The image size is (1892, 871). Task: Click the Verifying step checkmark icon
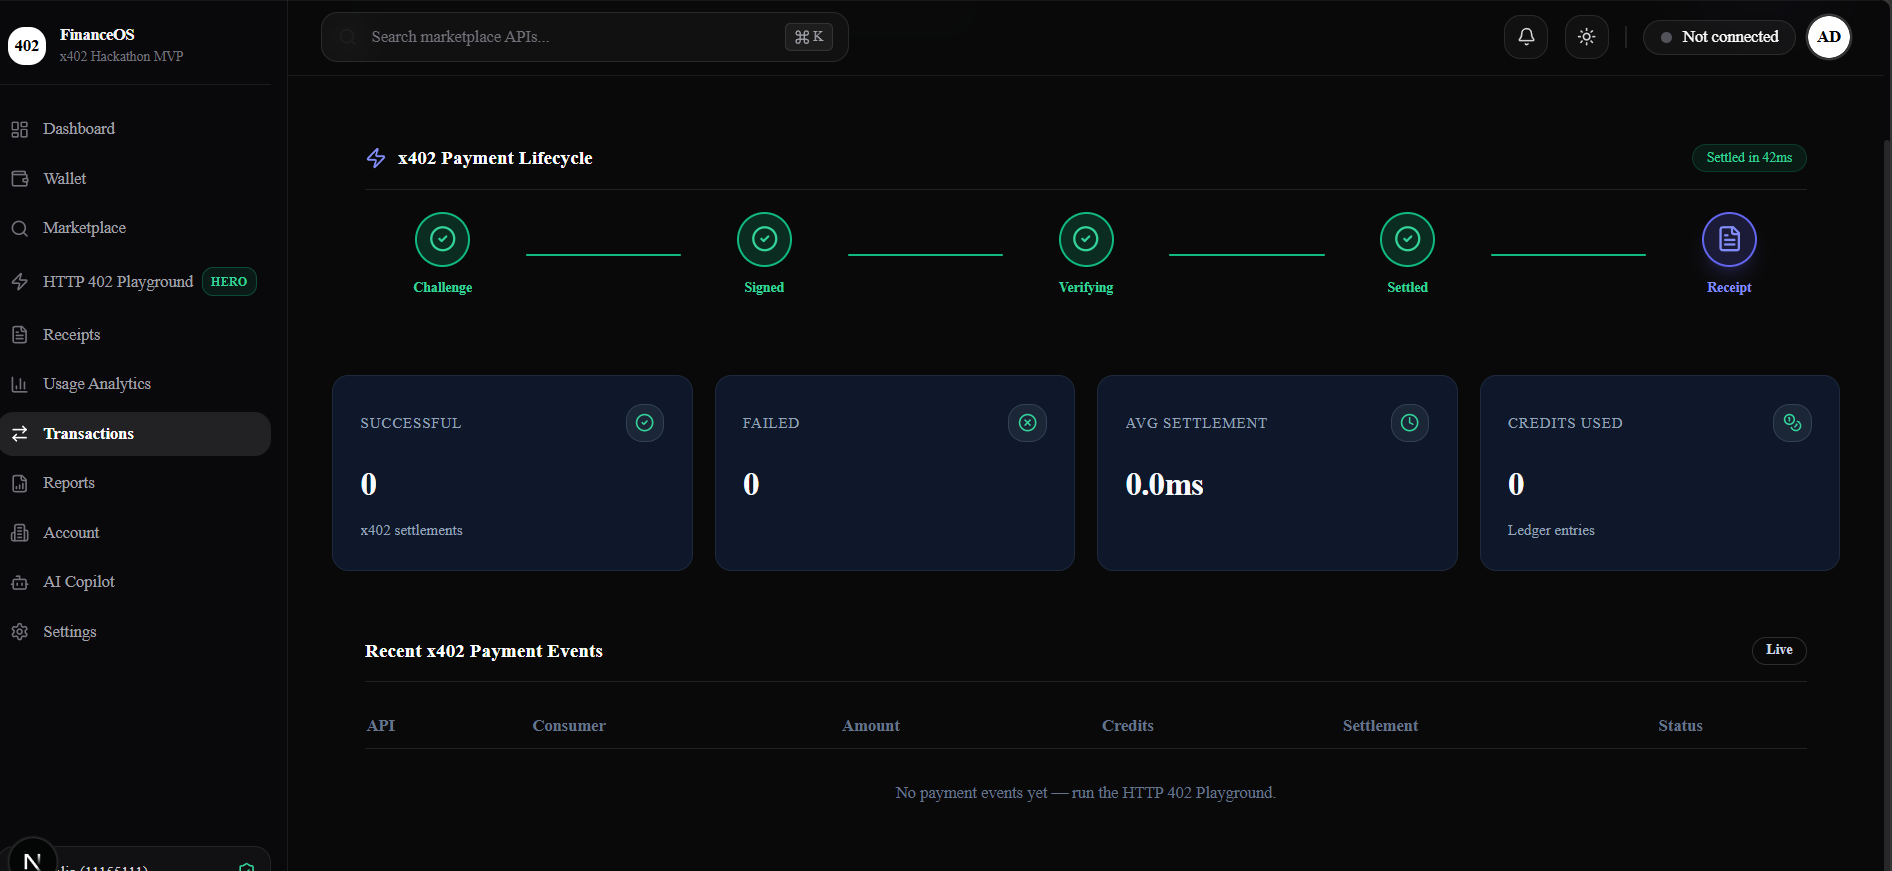click(x=1086, y=240)
